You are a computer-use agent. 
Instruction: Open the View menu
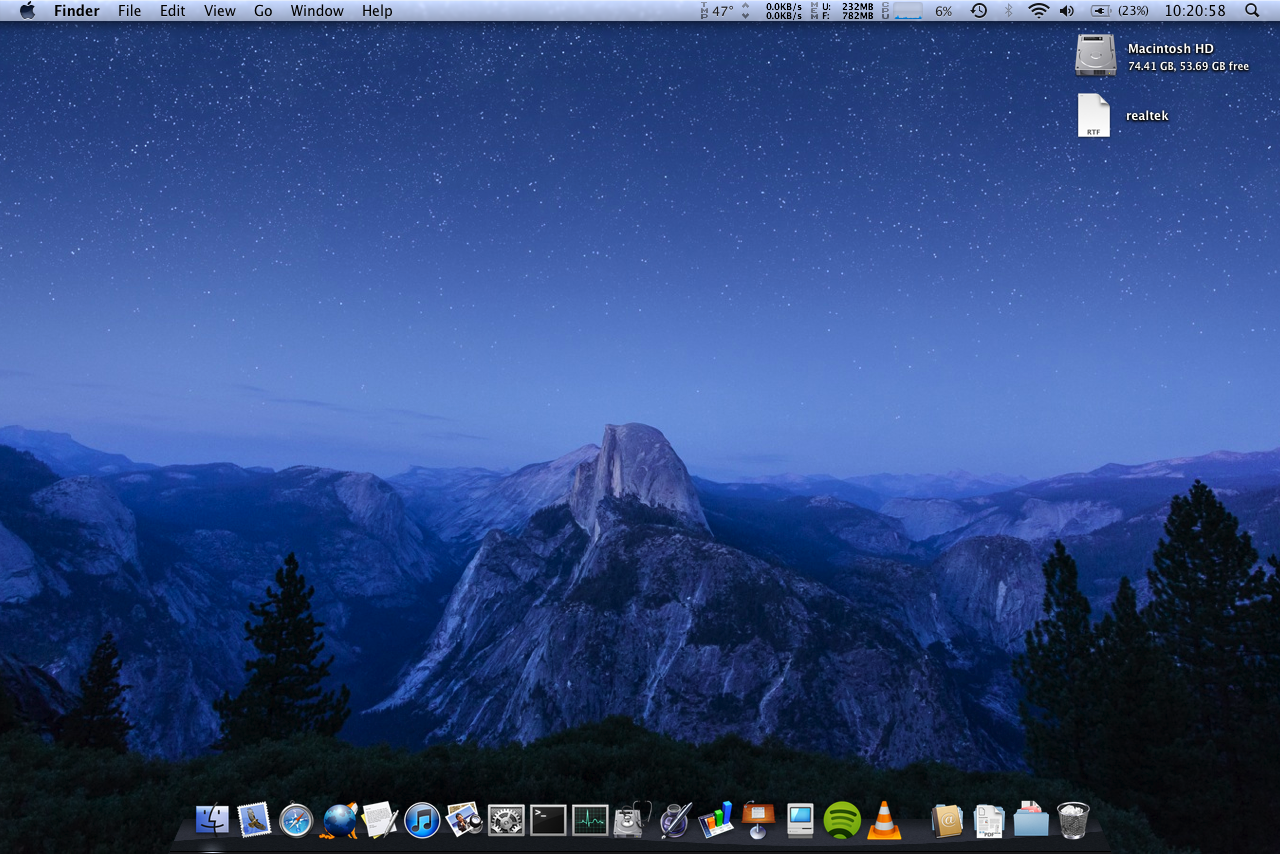(220, 10)
